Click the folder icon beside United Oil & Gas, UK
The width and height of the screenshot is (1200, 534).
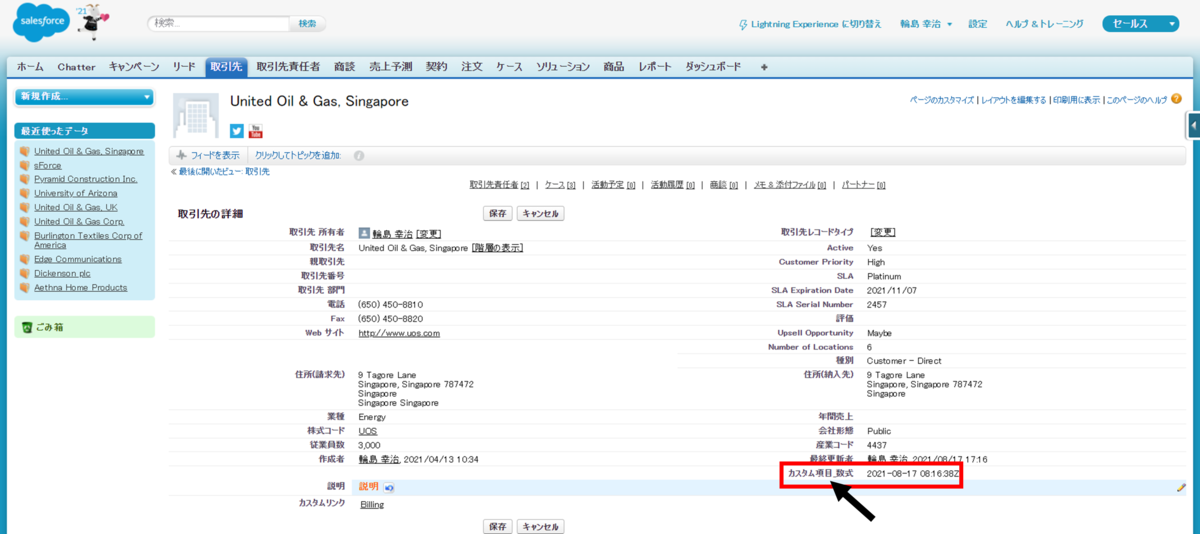pyautogui.click(x=25, y=207)
